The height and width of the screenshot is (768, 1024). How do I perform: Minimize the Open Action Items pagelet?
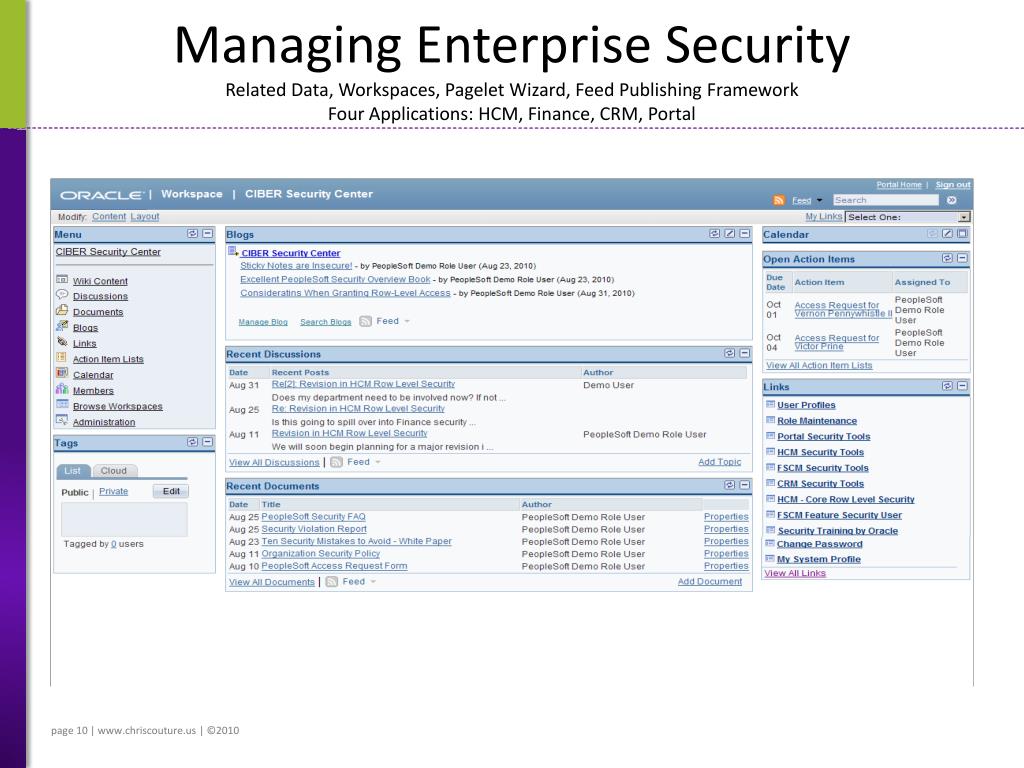pyautogui.click(x=962, y=259)
